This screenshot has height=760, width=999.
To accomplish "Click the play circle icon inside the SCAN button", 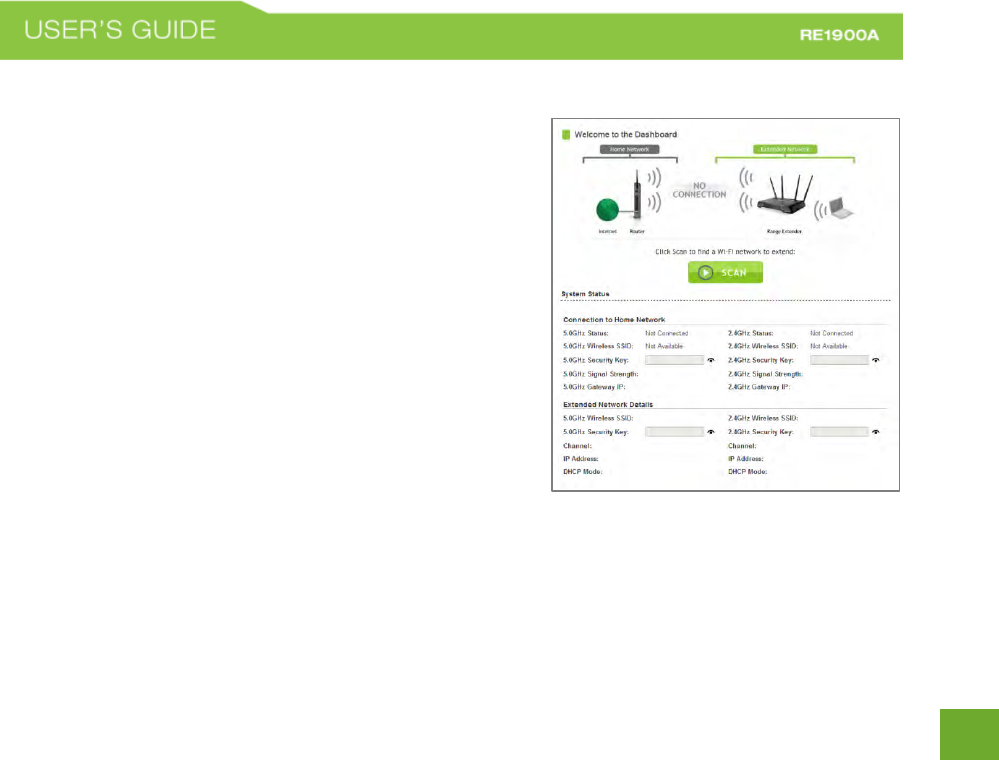I will coord(705,272).
